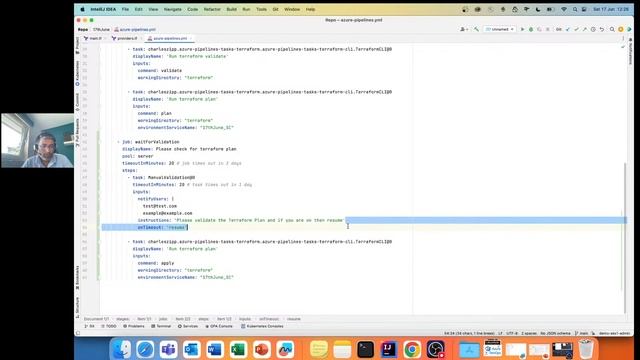Open the Code menu

(193, 9)
